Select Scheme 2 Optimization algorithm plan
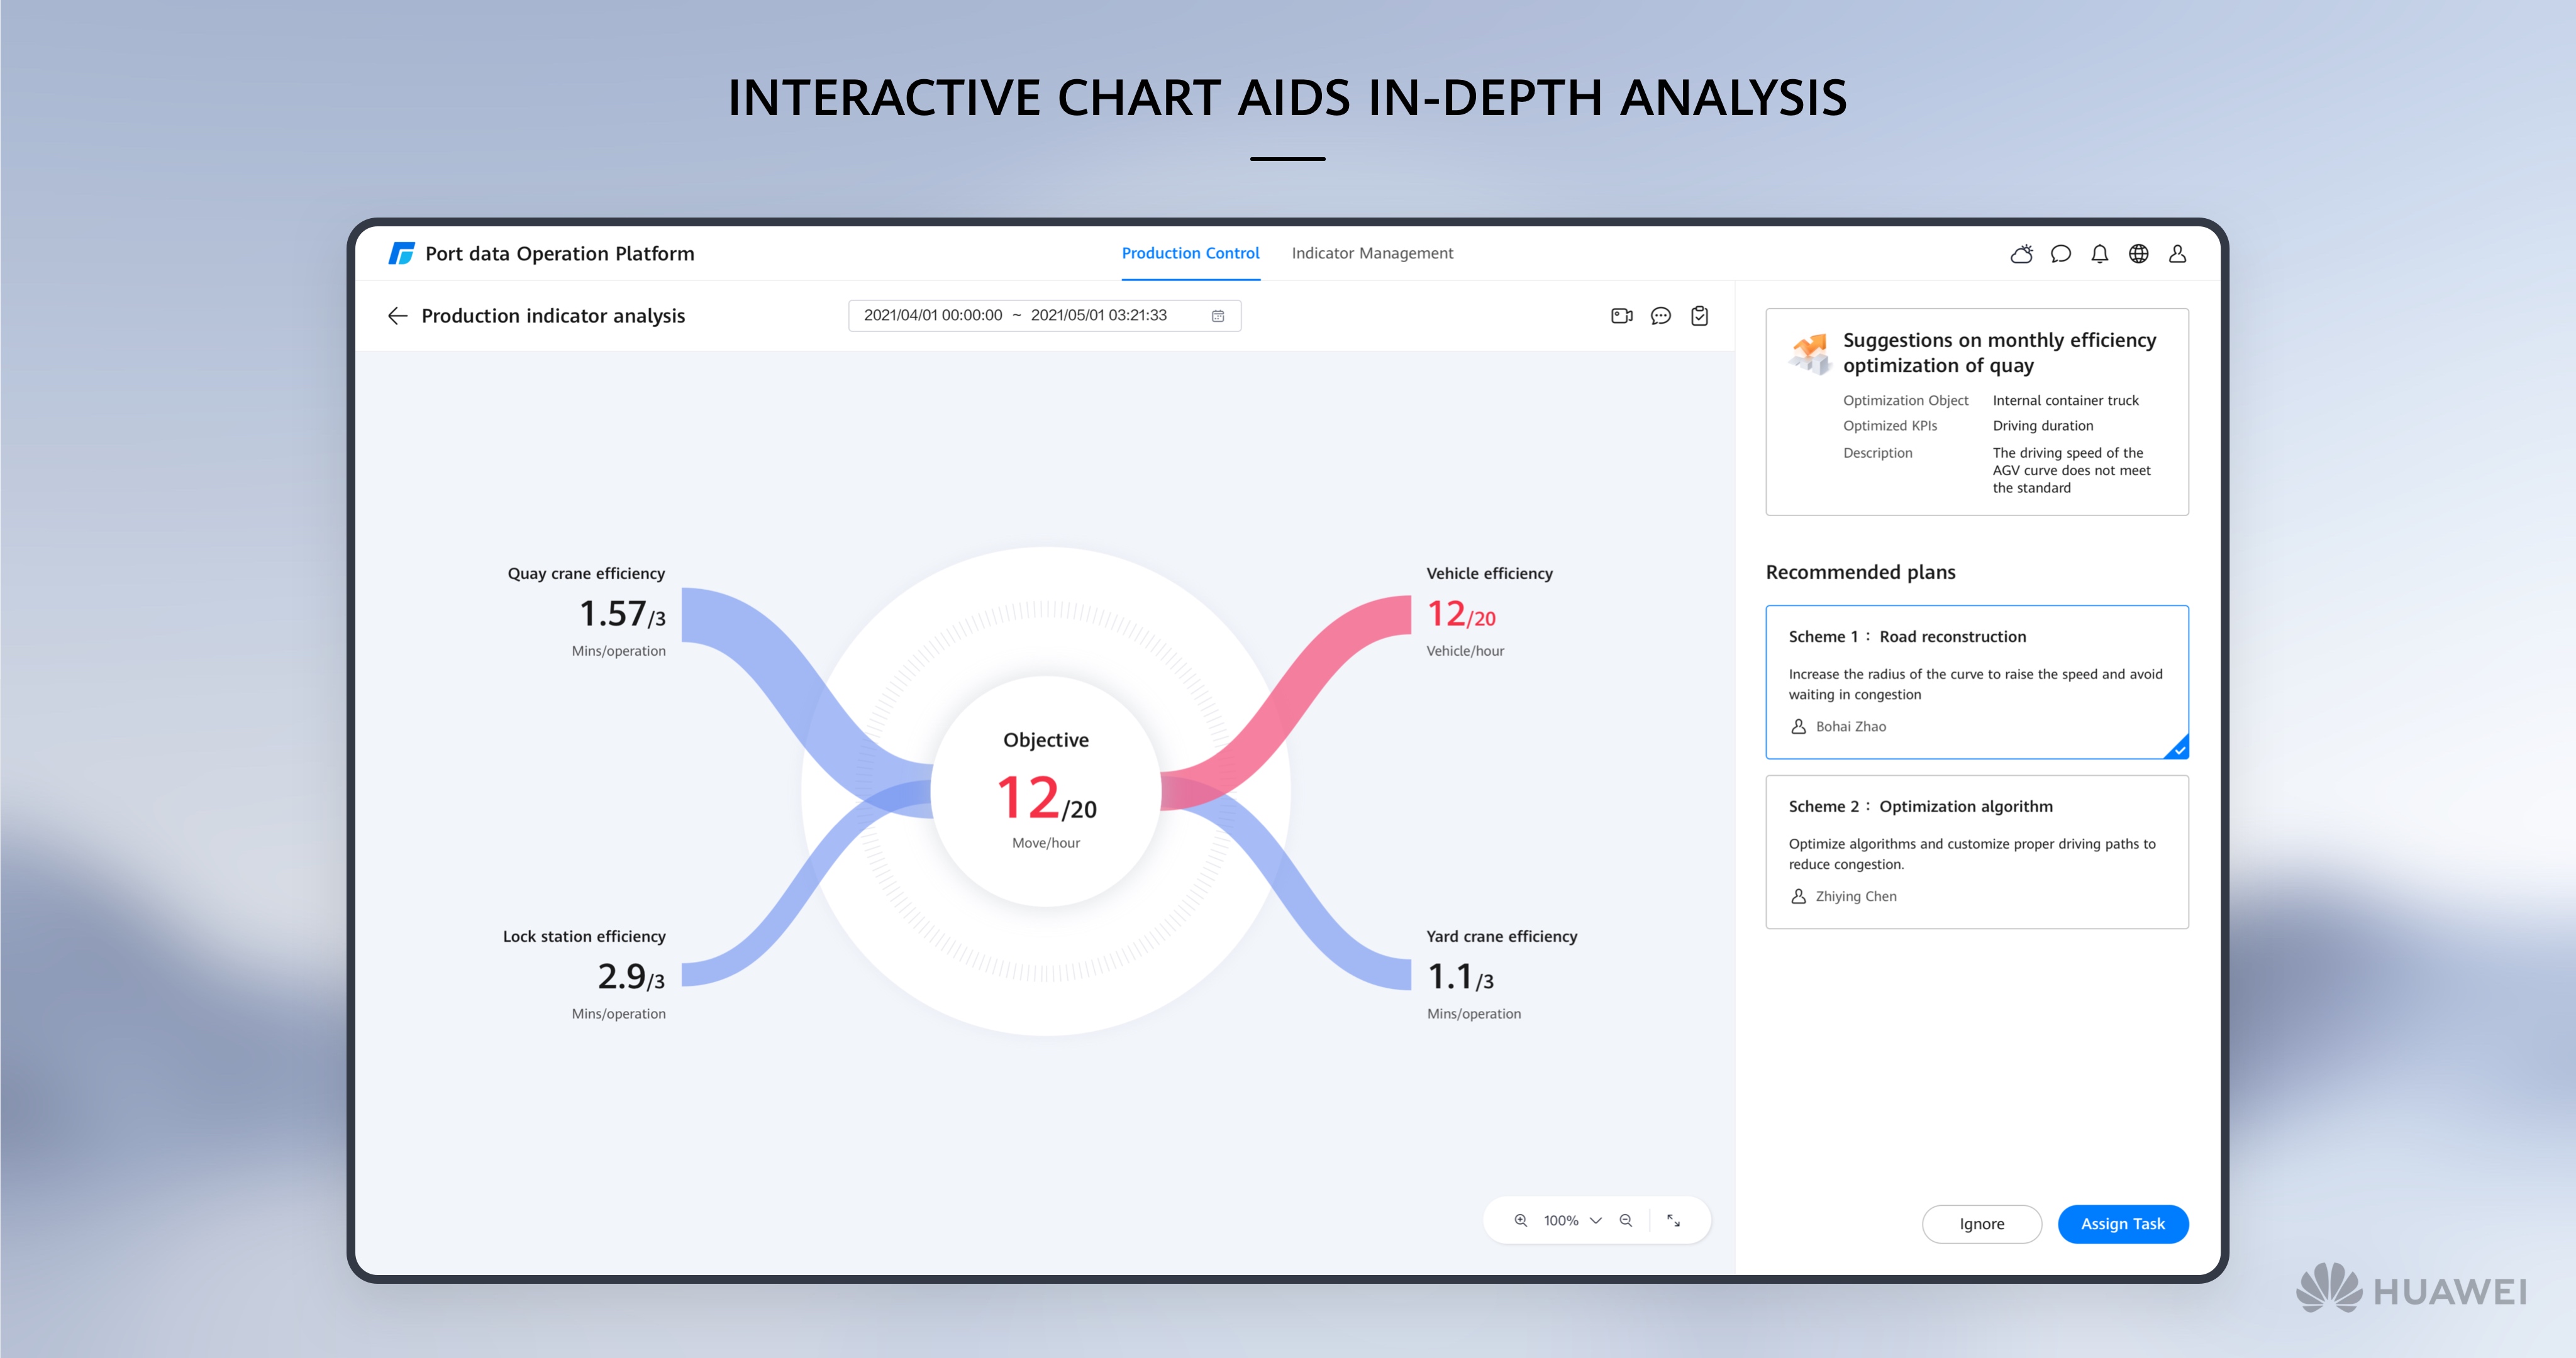2576x1358 pixels. point(1976,851)
